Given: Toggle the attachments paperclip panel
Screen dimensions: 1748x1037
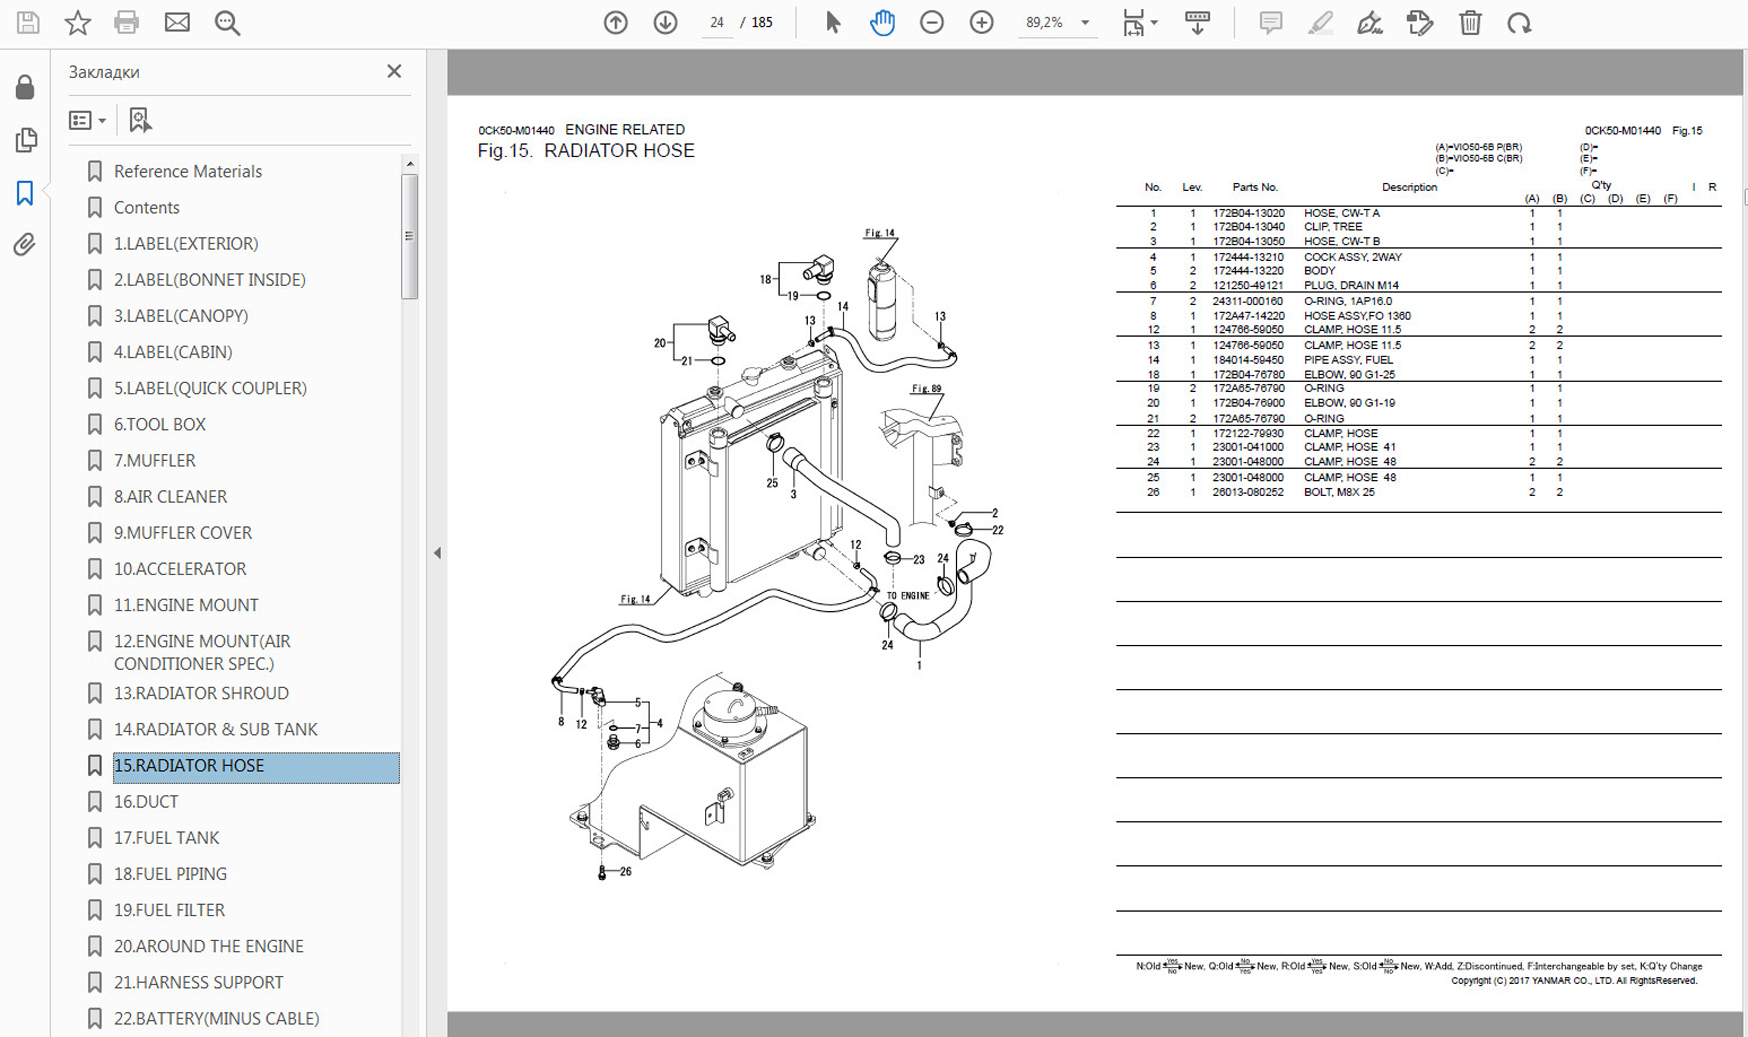Looking at the screenshot, I should click(x=25, y=244).
